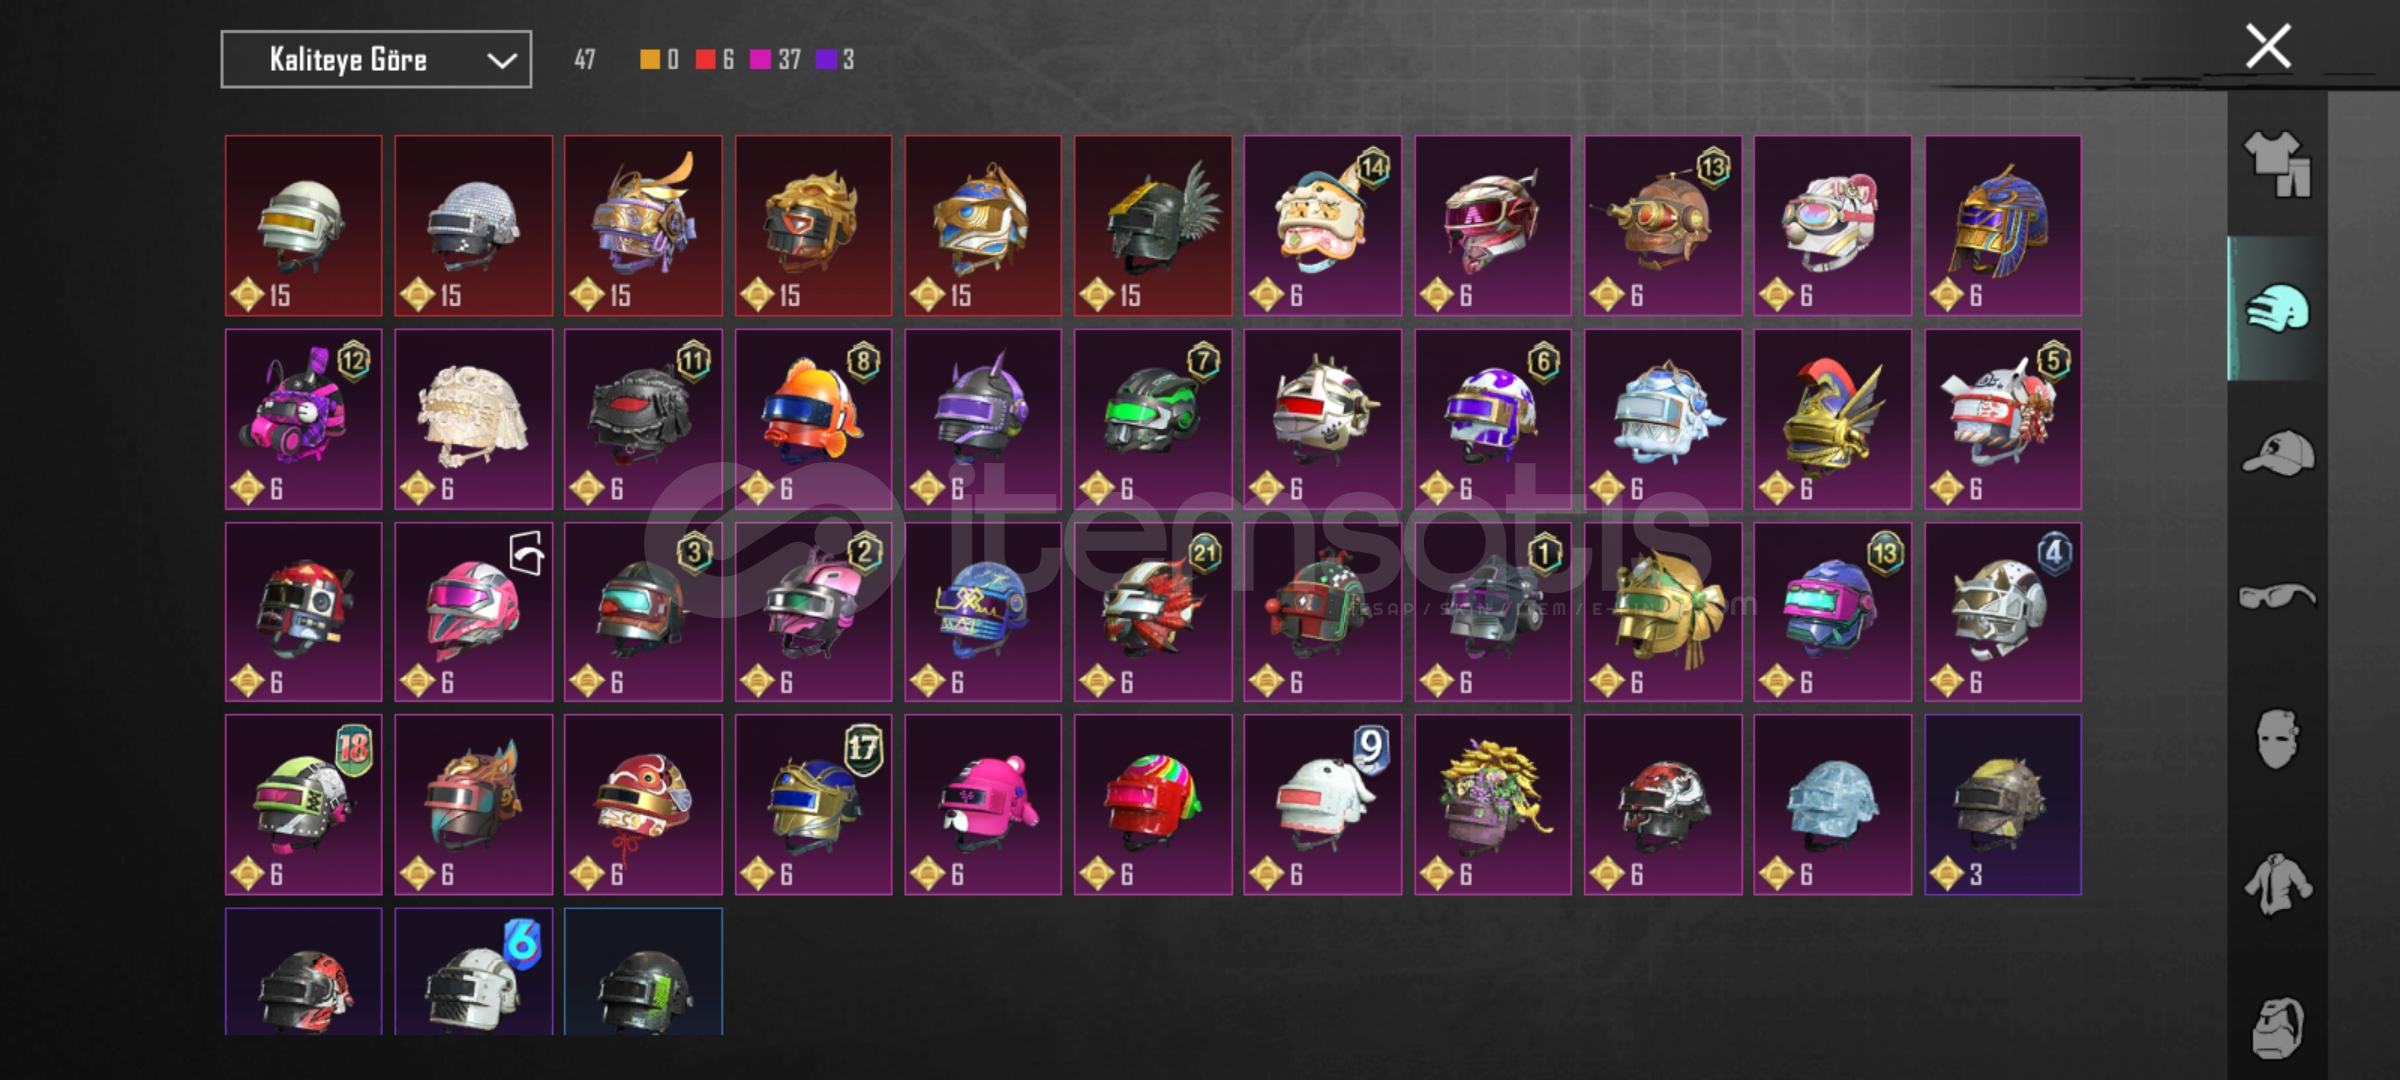Select the ice crystal helmet skin
This screenshot has height=1080, width=2400.
[x=1833, y=804]
